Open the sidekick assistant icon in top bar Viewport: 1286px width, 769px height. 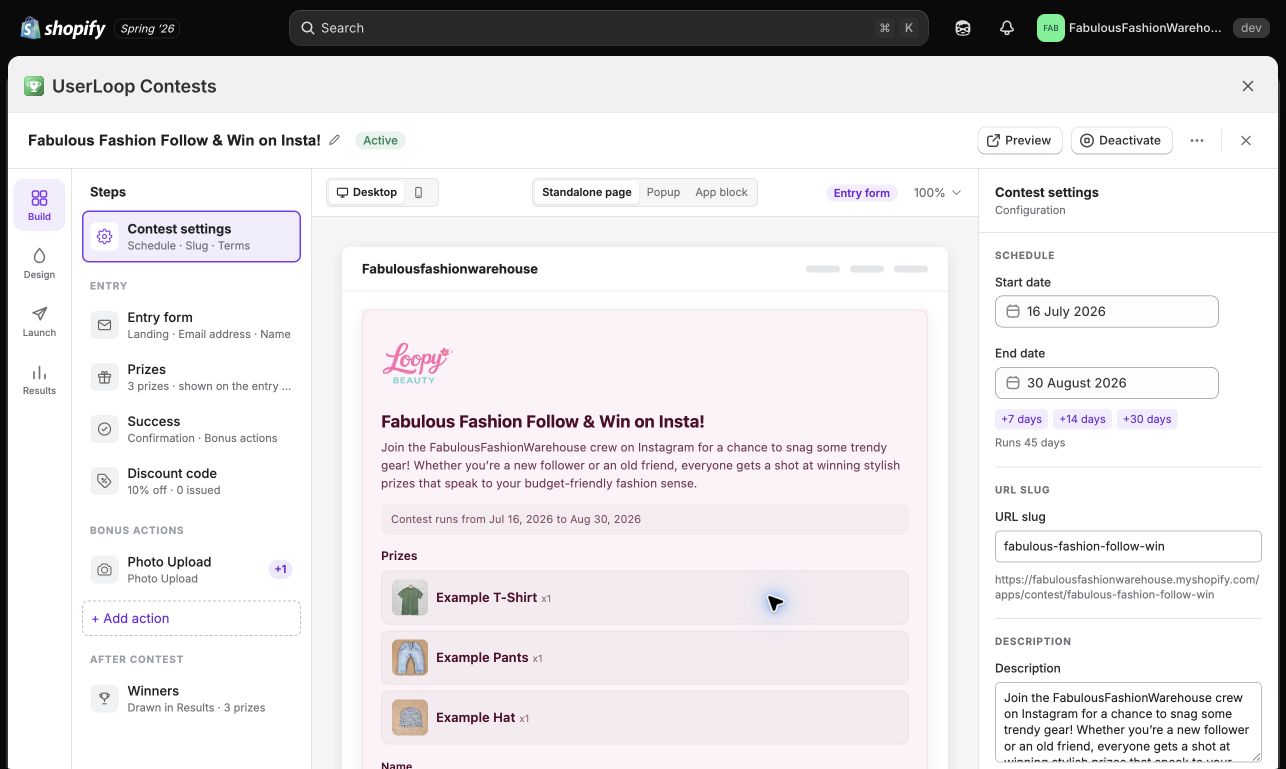tap(963, 28)
